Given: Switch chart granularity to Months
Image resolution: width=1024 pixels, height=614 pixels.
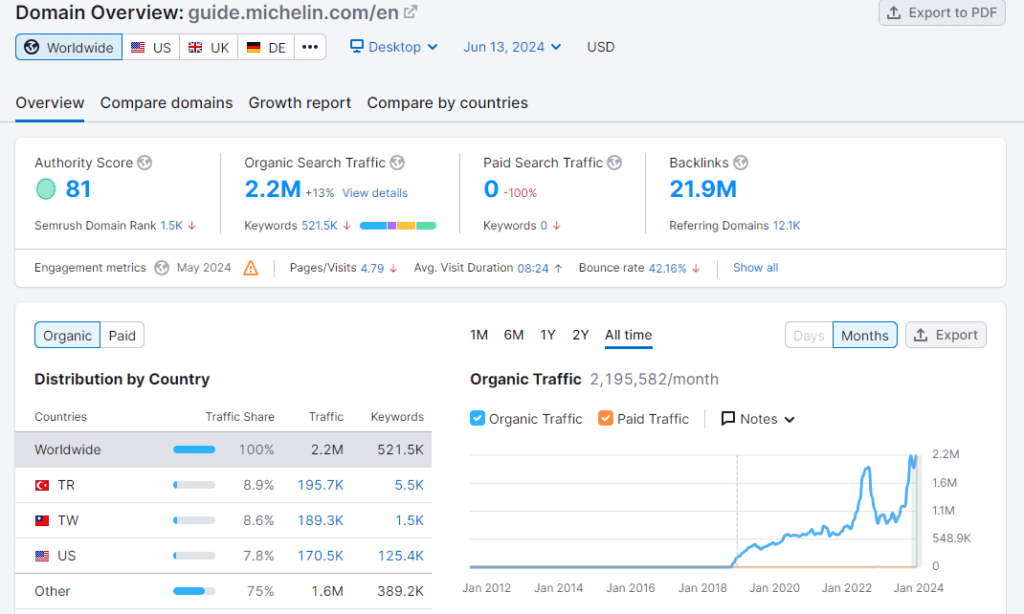Looking at the screenshot, I should (865, 335).
